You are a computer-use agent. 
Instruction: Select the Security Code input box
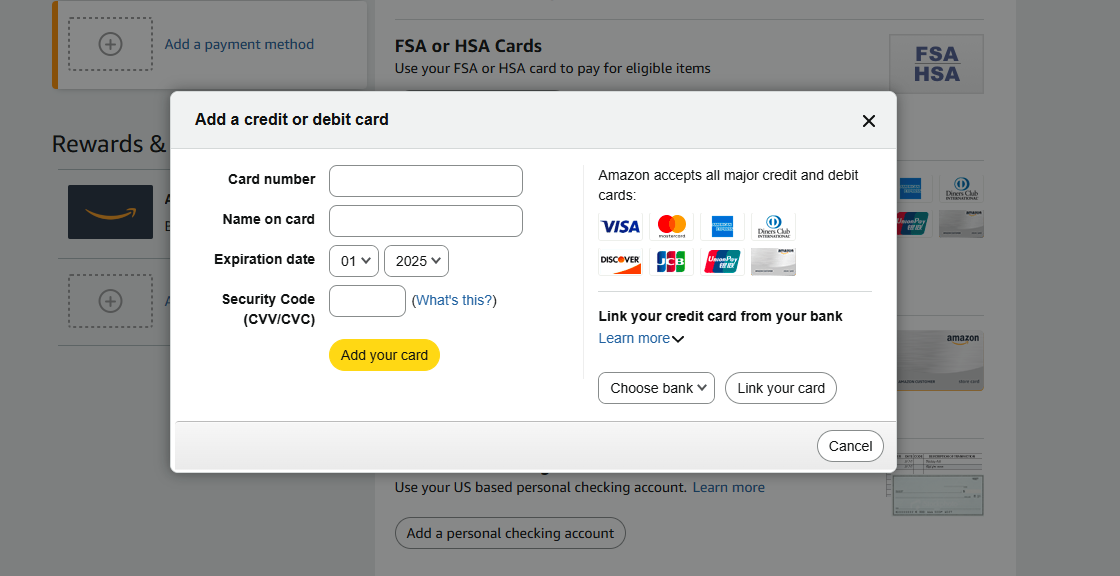[367, 301]
